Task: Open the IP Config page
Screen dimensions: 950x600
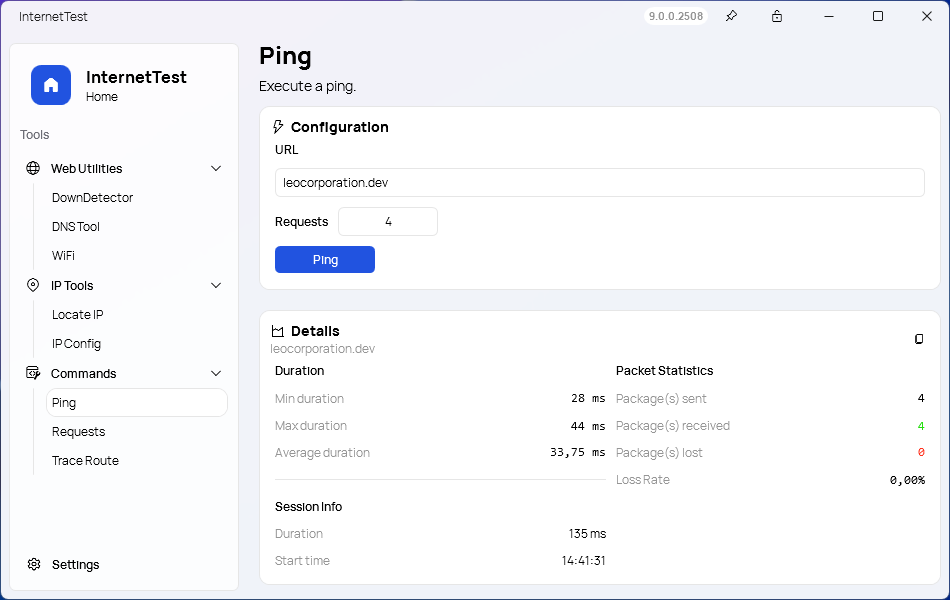Action: (x=76, y=344)
